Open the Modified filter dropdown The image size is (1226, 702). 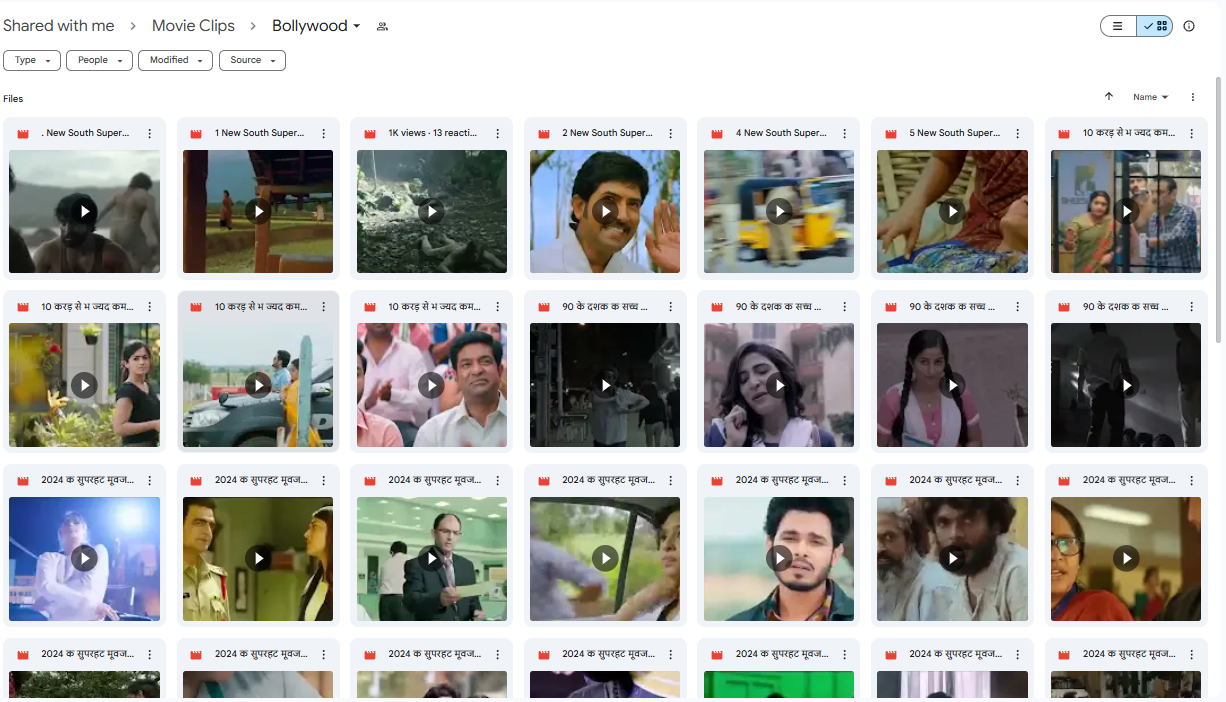(x=175, y=61)
